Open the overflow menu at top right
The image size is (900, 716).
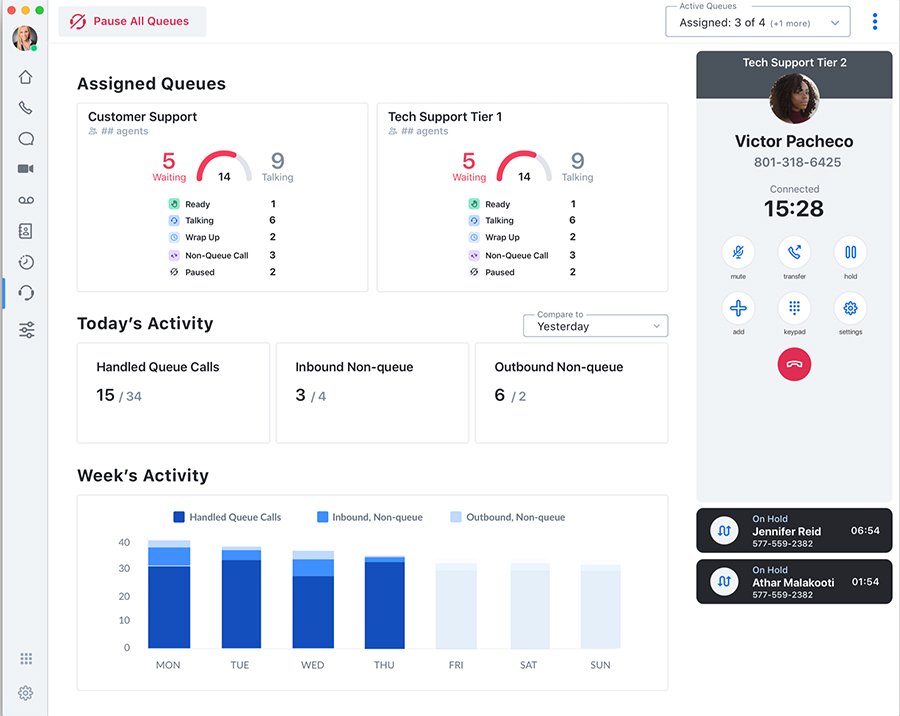point(875,20)
